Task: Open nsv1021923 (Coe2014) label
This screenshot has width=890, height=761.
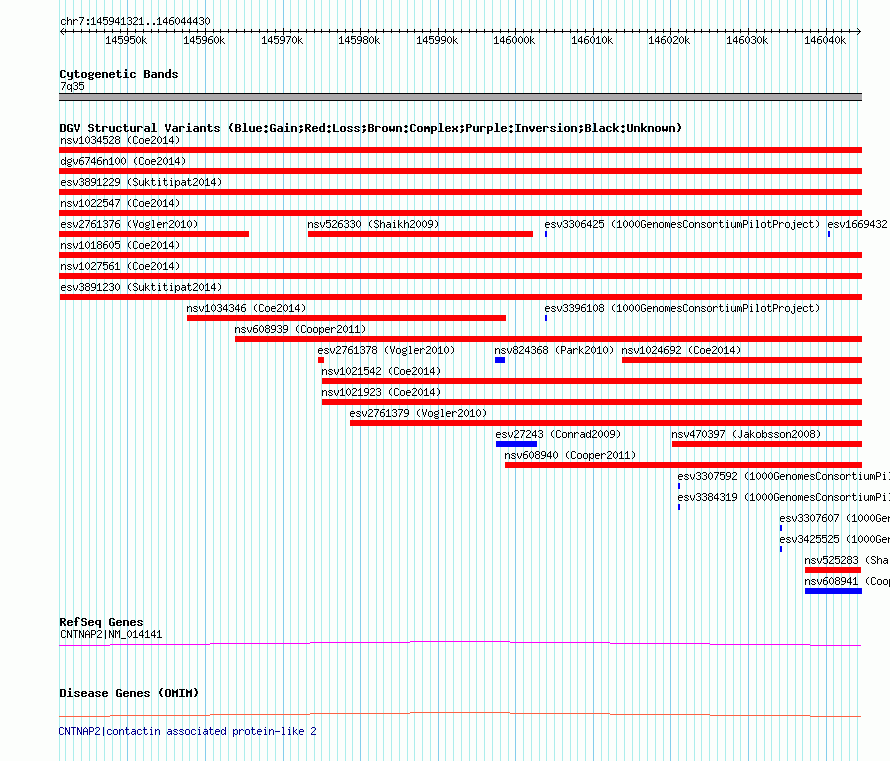Action: point(381,392)
